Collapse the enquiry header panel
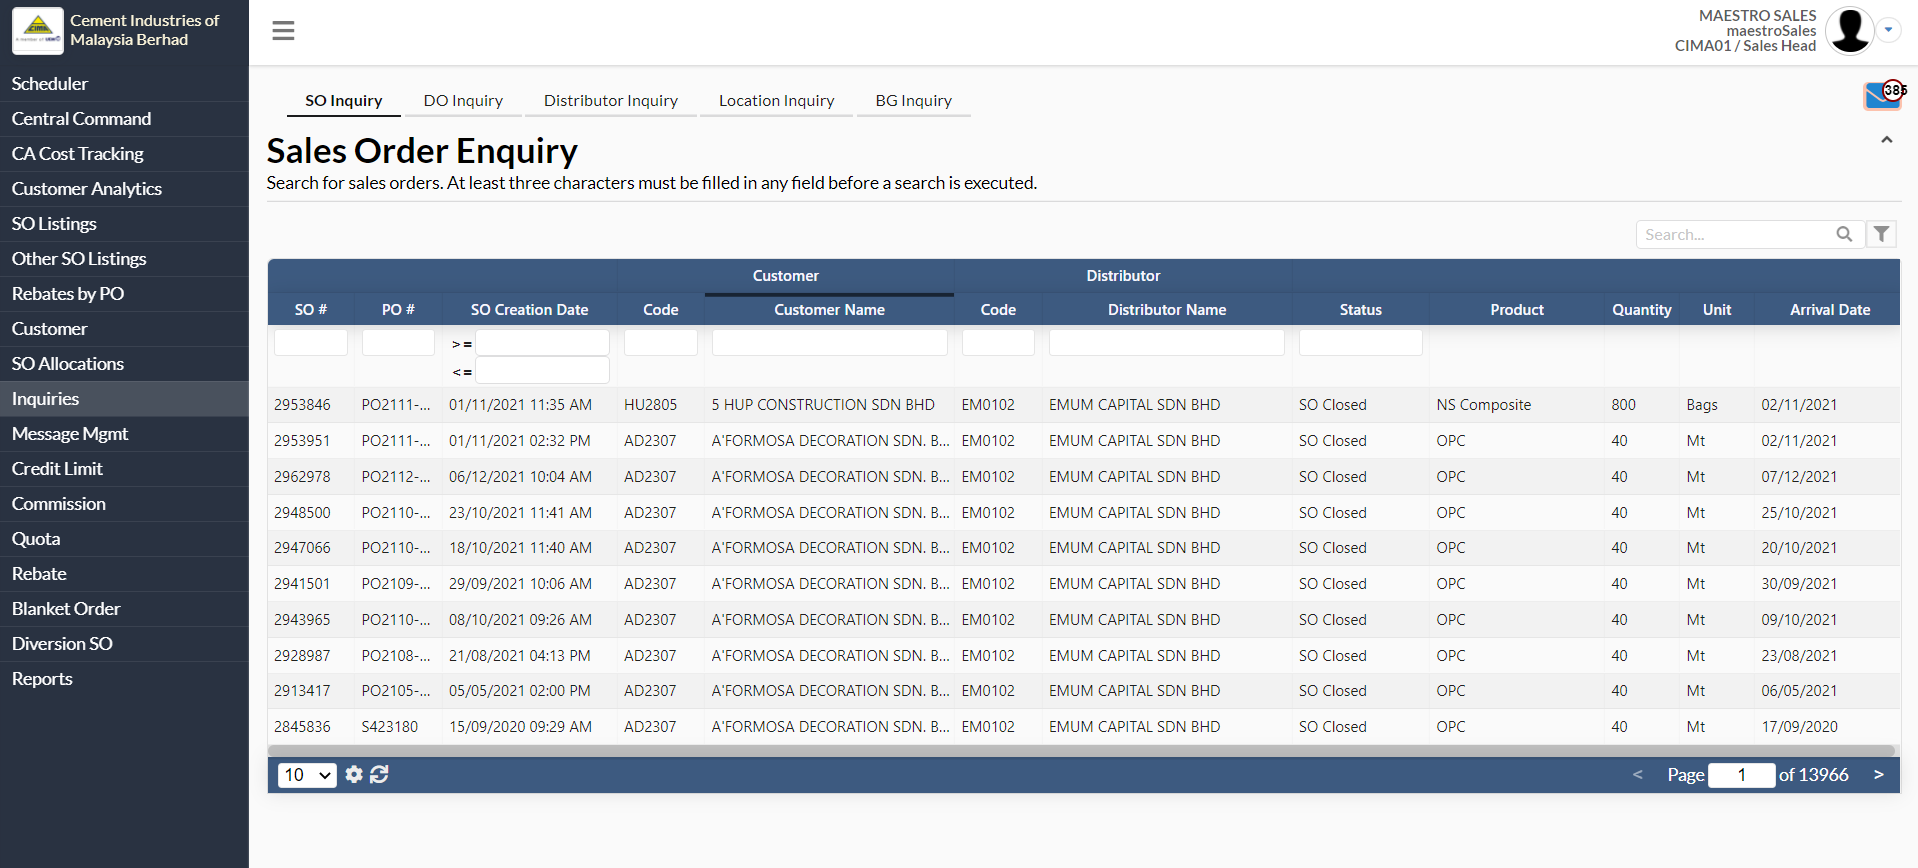Image resolution: width=1918 pixels, height=868 pixels. [1886, 140]
